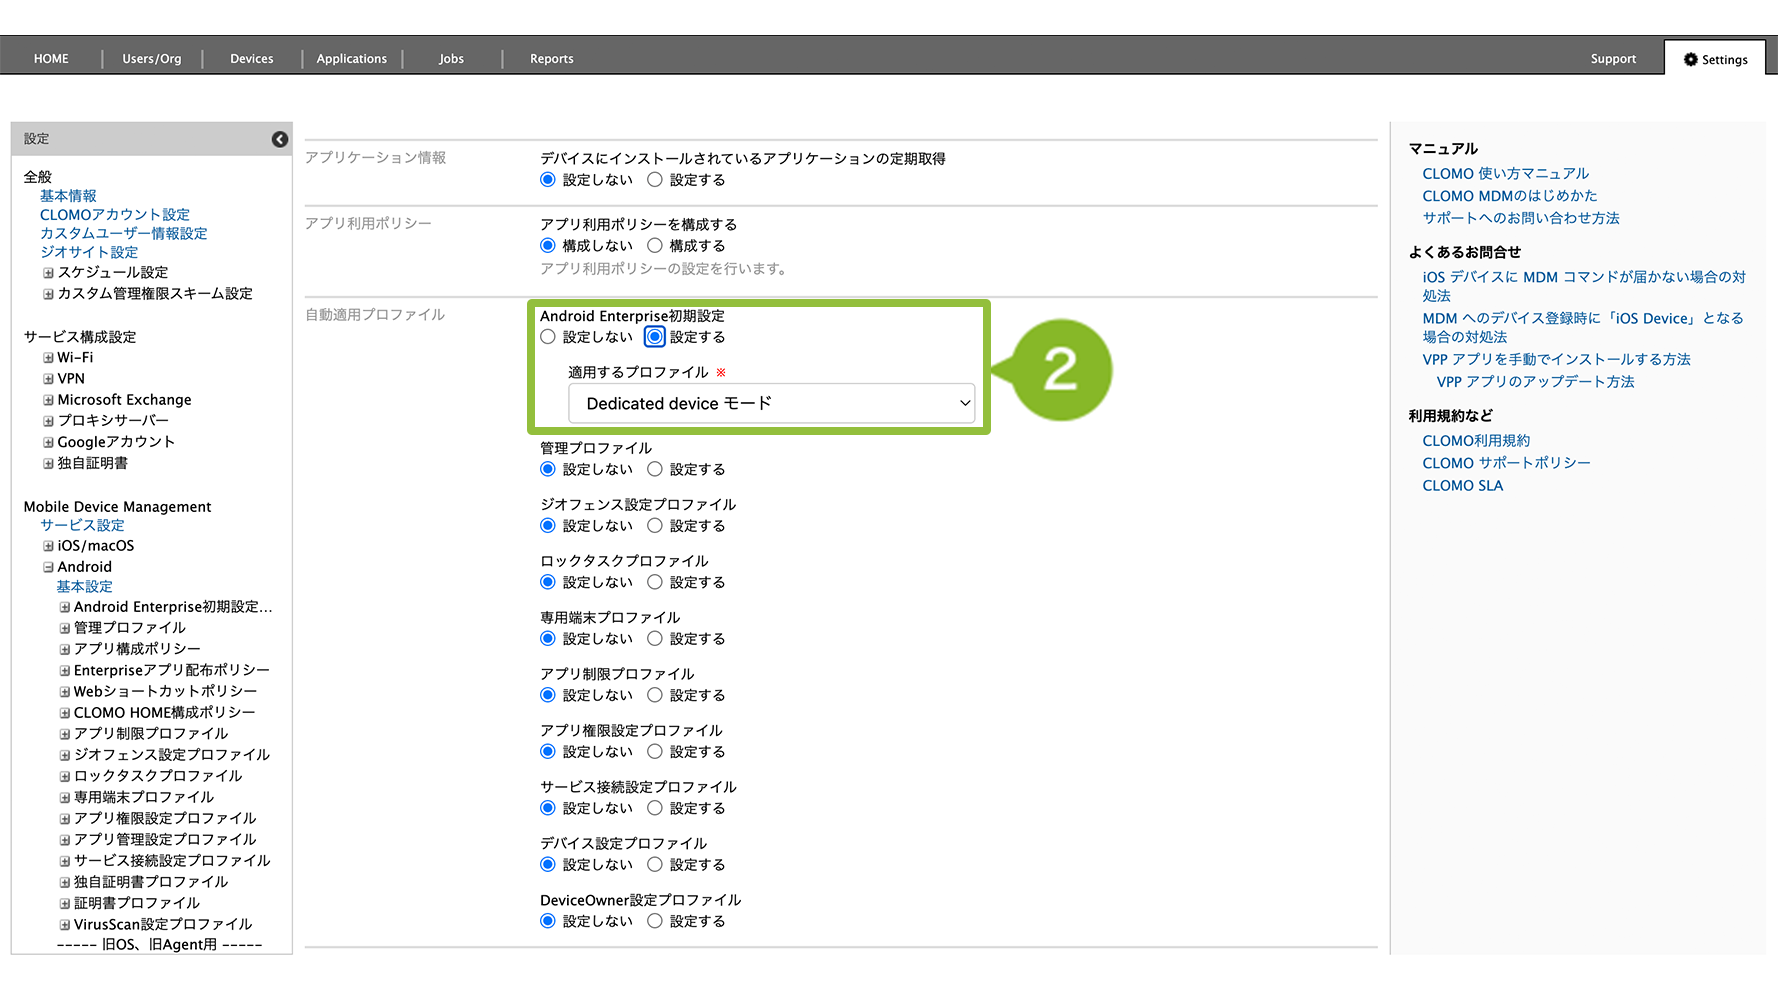
Task: Go to the Reports menu tab
Action: 551,59
